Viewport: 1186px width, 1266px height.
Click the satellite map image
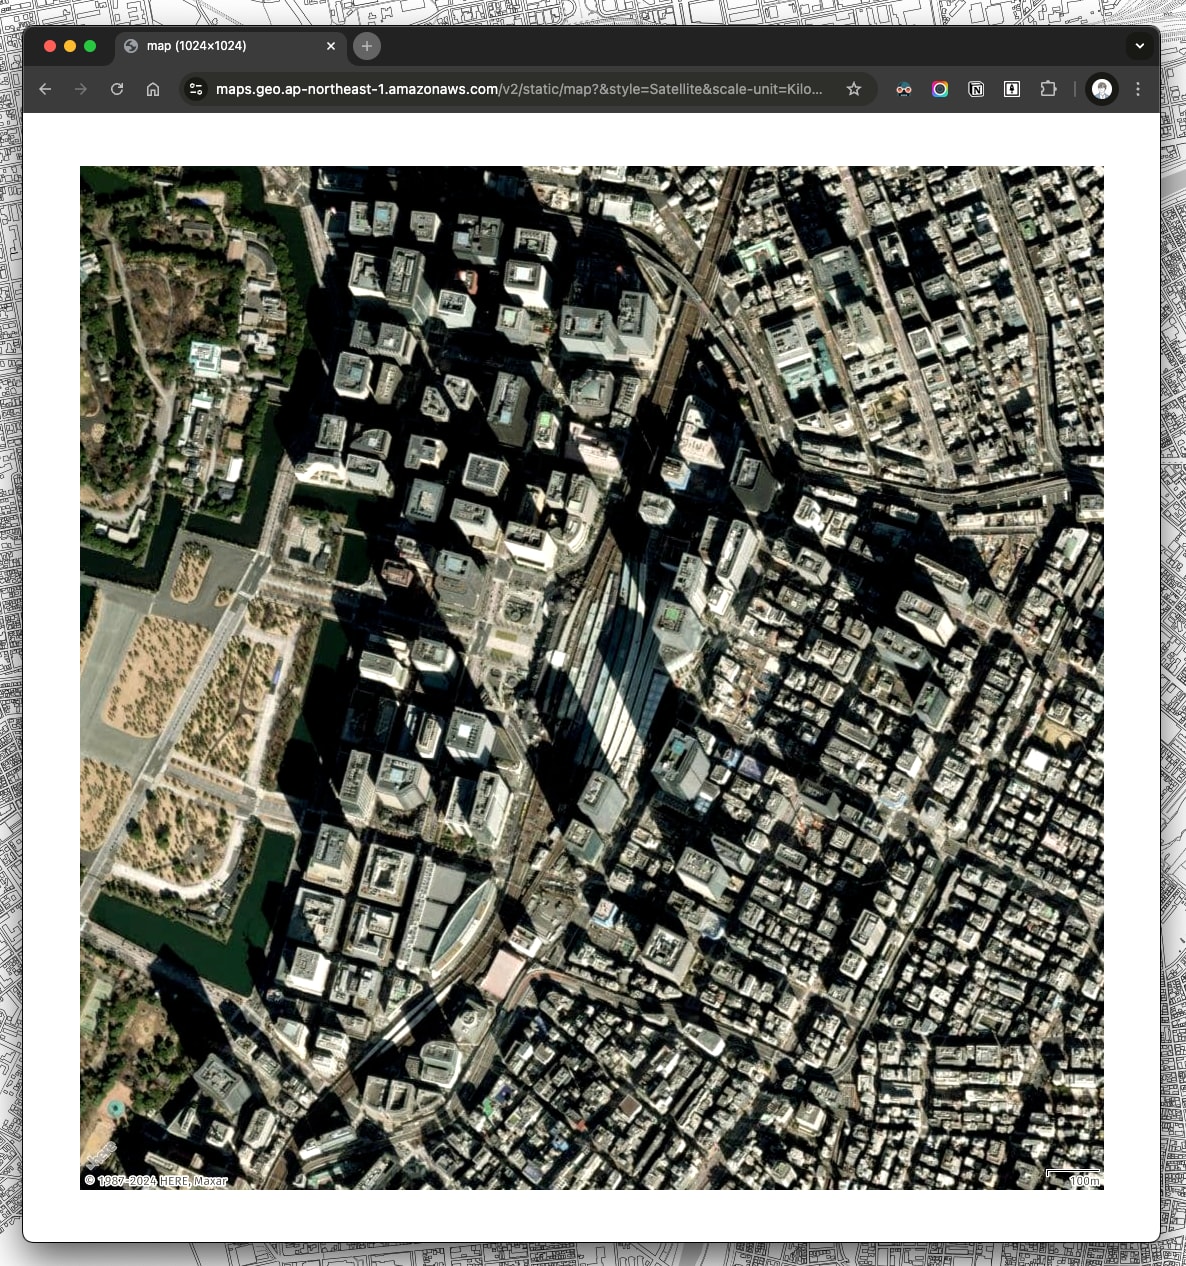click(x=592, y=678)
